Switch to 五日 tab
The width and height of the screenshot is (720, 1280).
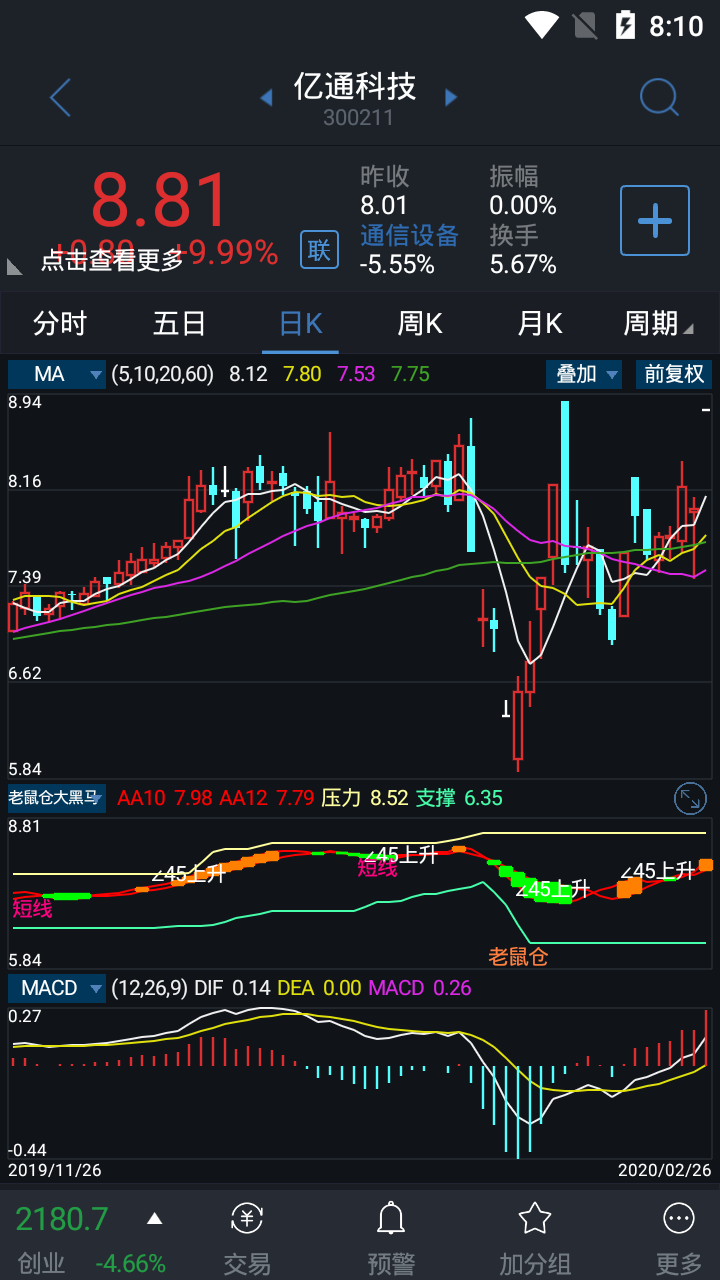tap(180, 323)
